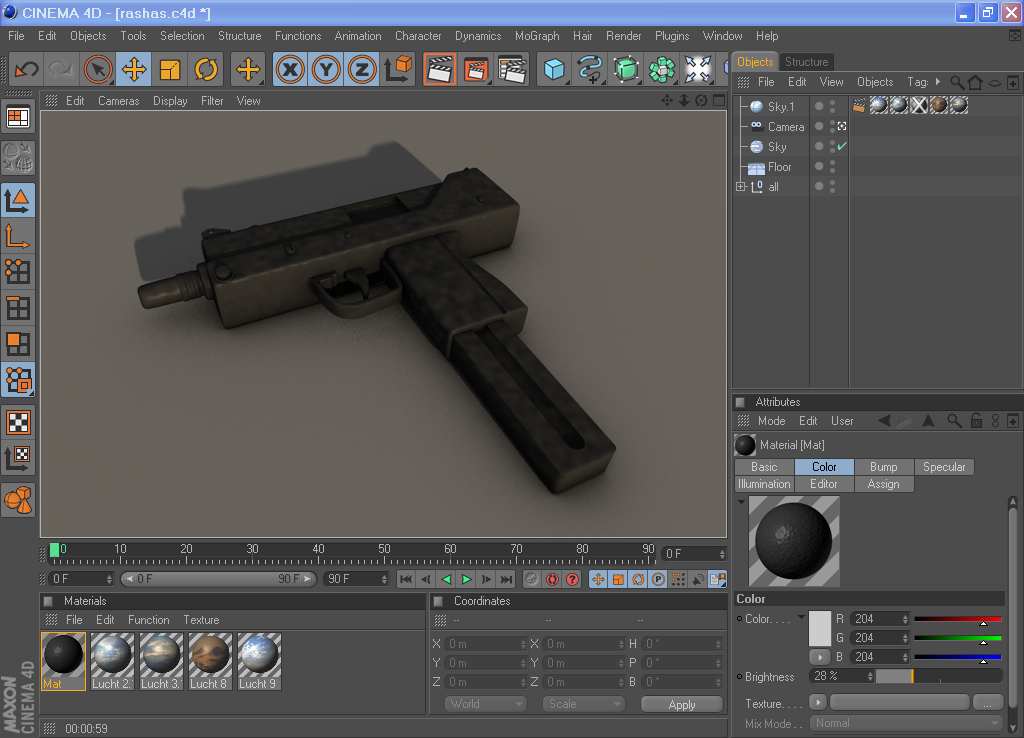Click the play backward button
This screenshot has width=1024, height=738.
coord(447,579)
